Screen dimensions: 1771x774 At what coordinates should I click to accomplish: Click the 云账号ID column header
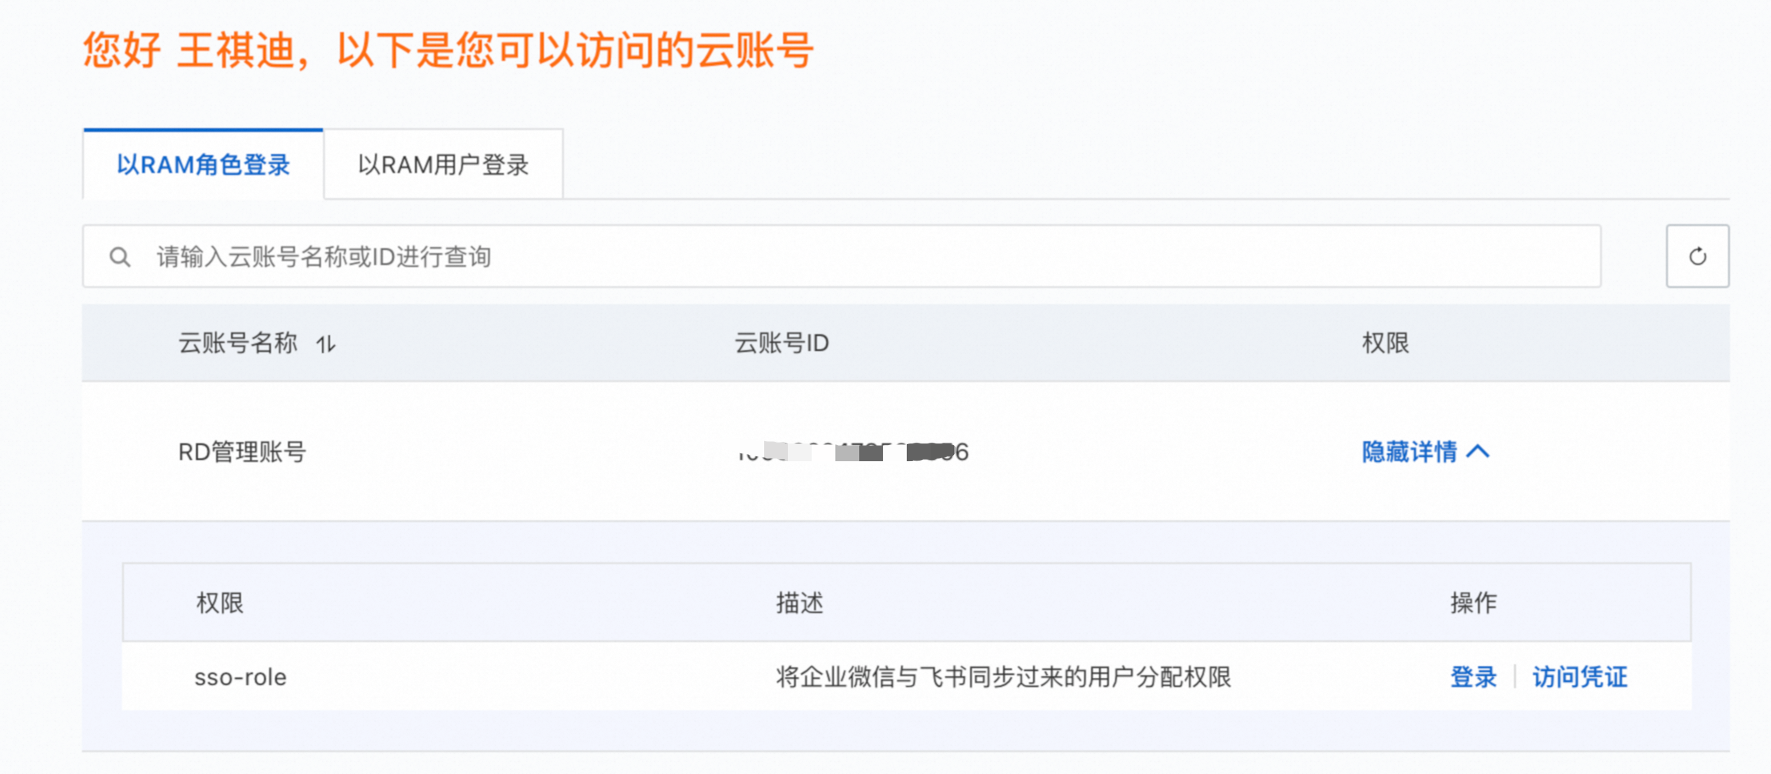(x=781, y=343)
